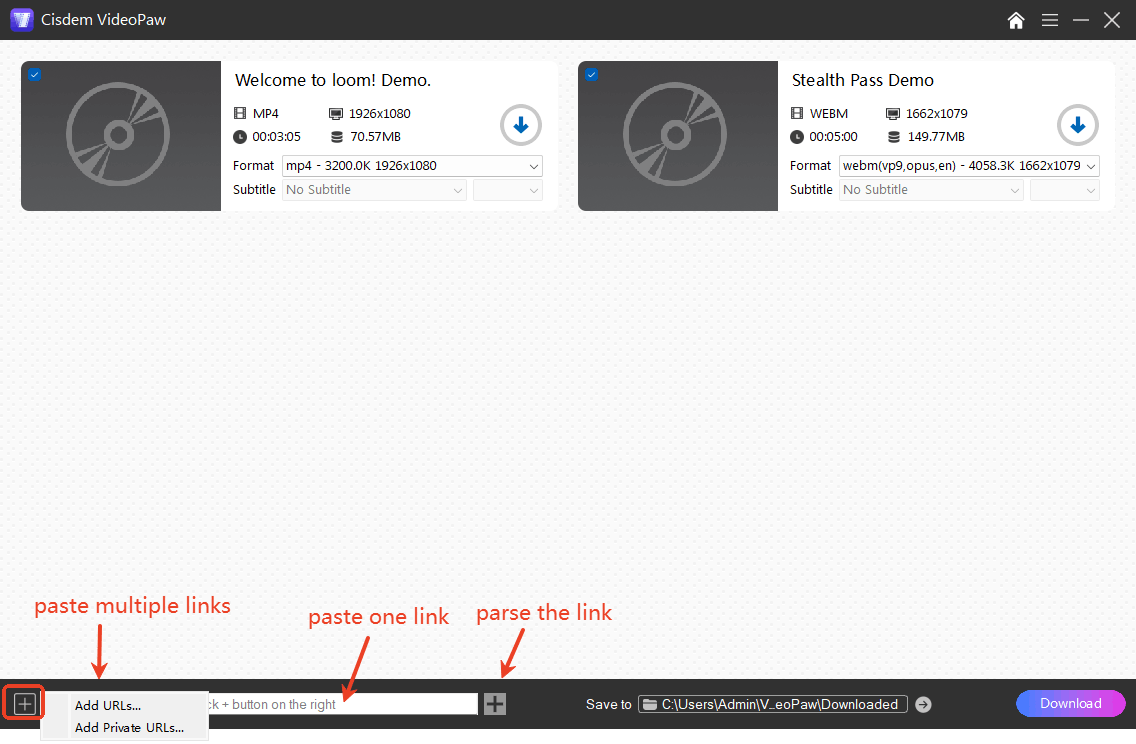This screenshot has width=1136, height=744.
Task: Click the WEBM format label
Action: pyautogui.click(x=829, y=114)
